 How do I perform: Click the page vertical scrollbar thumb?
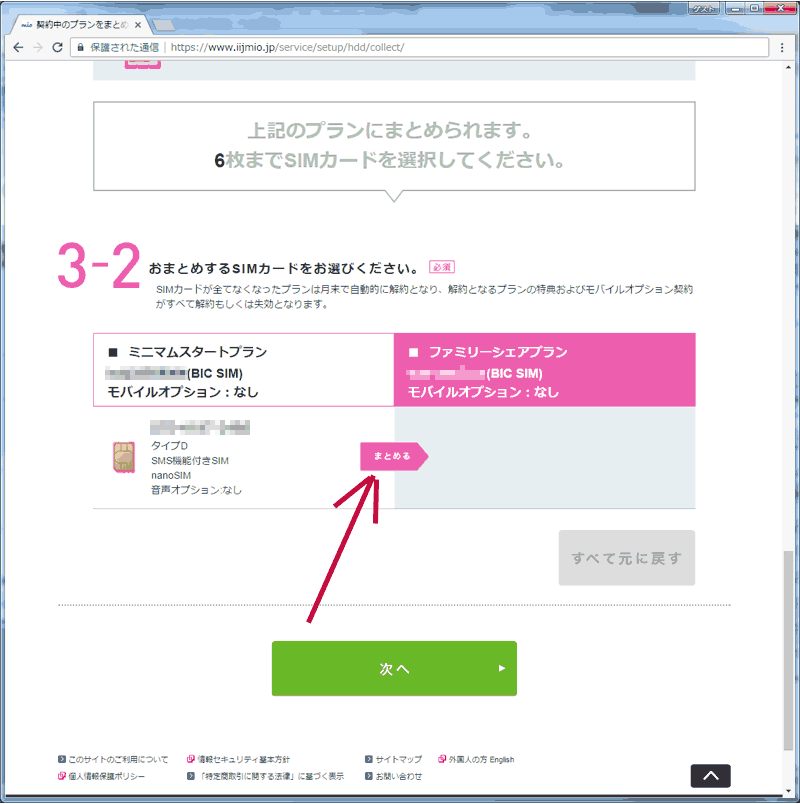[791, 650]
